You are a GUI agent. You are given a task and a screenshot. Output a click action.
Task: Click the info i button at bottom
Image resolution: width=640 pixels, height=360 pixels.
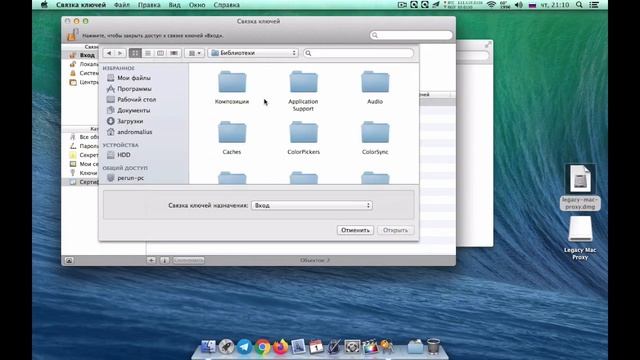[x=164, y=260]
